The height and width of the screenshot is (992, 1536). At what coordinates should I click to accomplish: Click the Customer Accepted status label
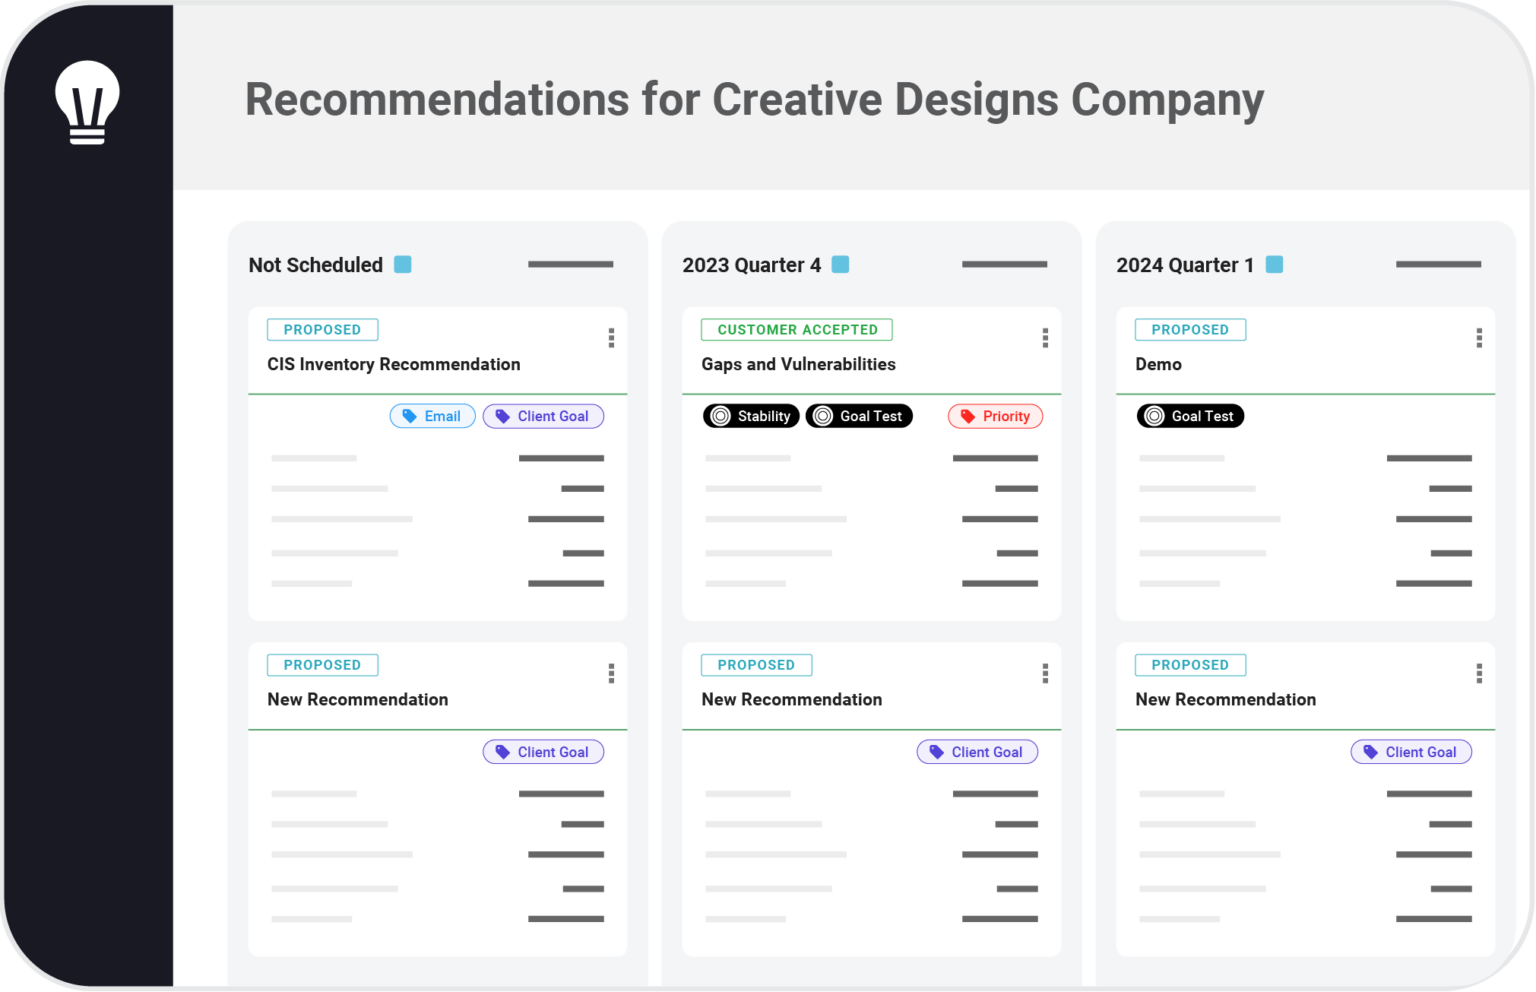coord(797,330)
